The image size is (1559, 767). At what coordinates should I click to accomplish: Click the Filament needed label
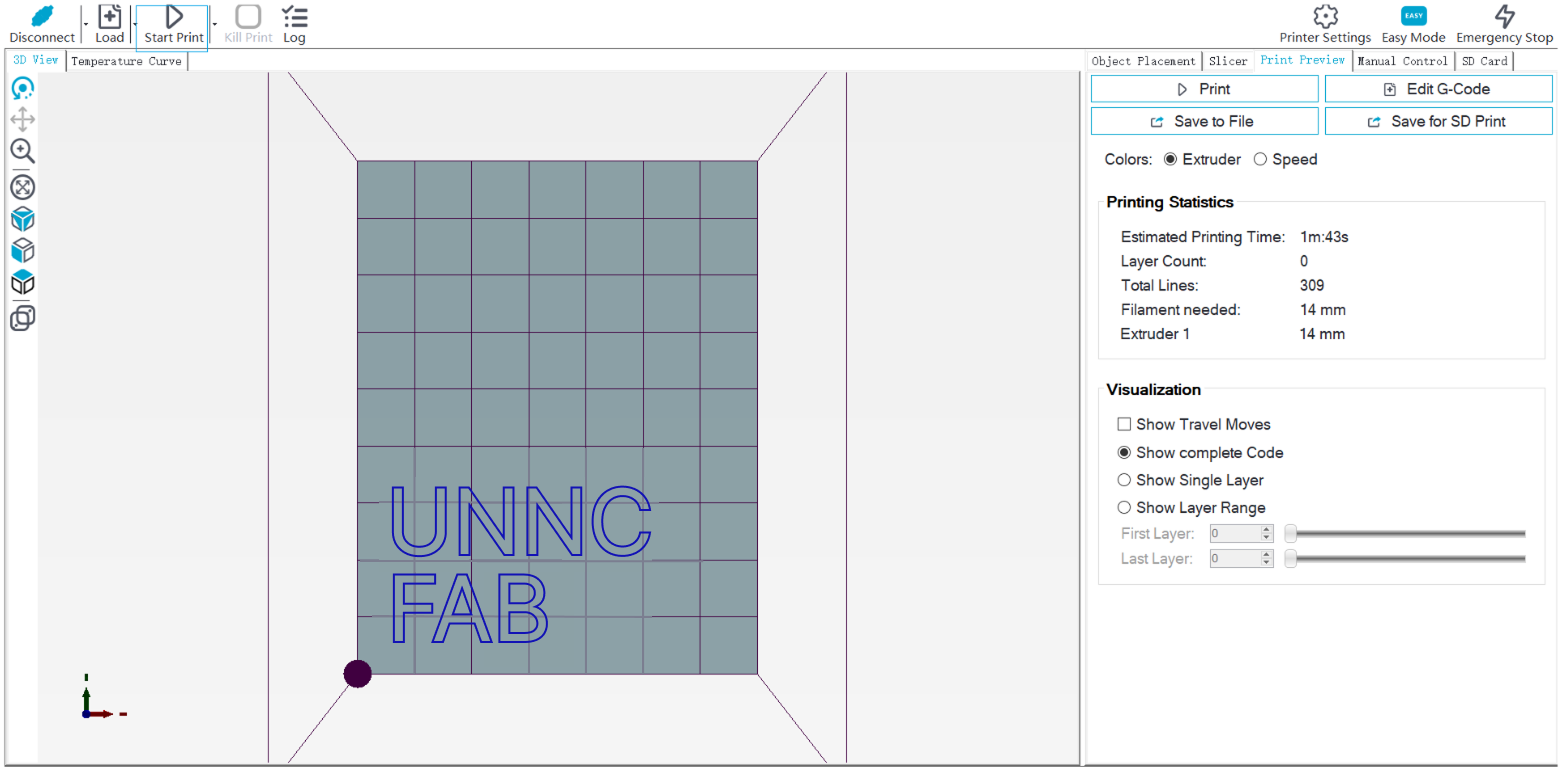pos(1181,310)
